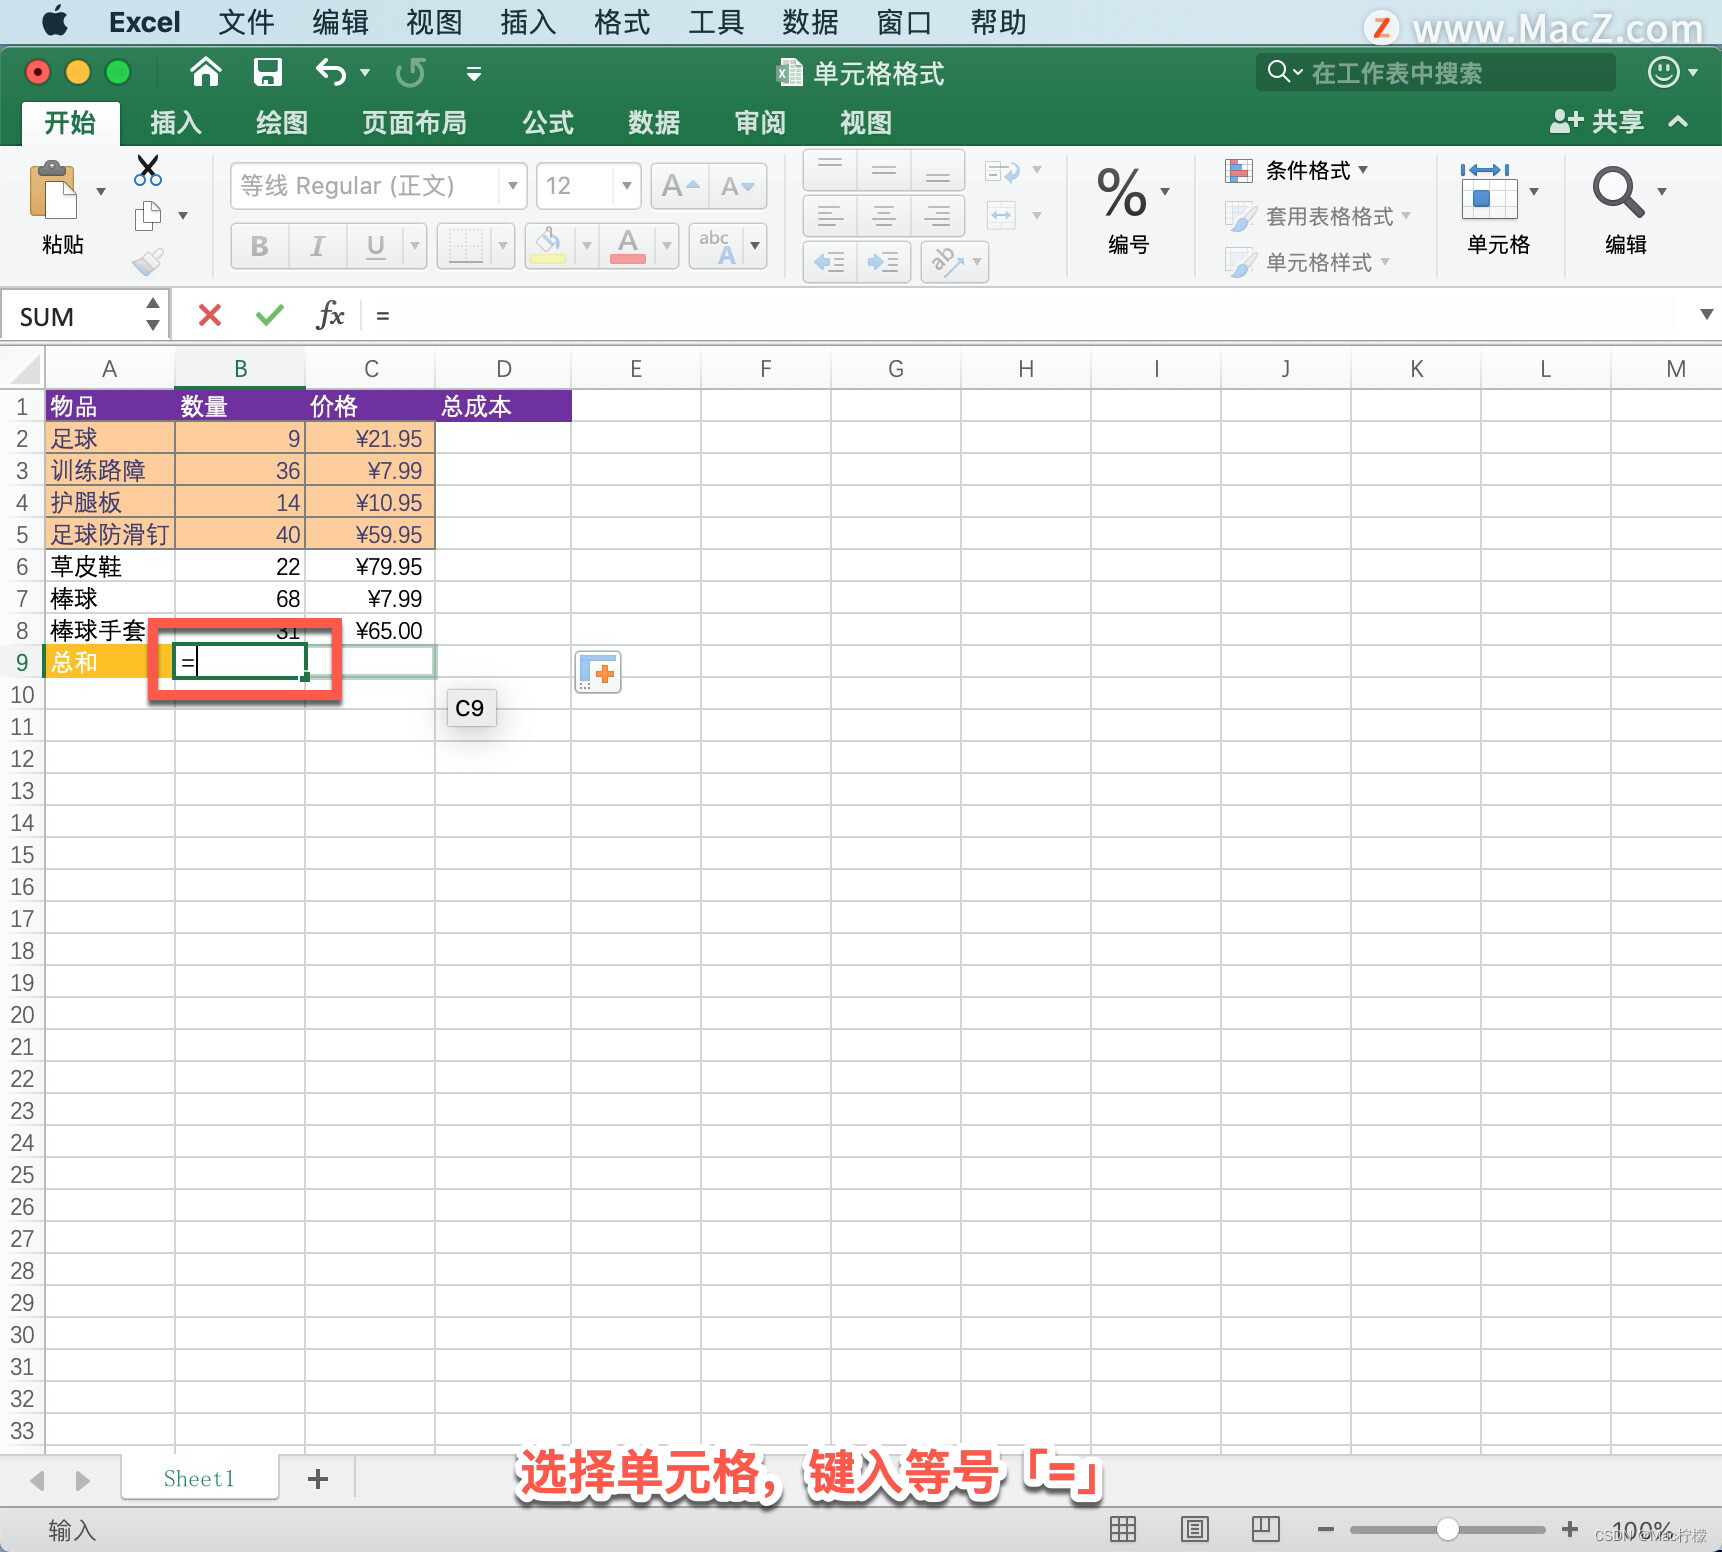
Task: Align text to top of cell
Action: coord(830,170)
